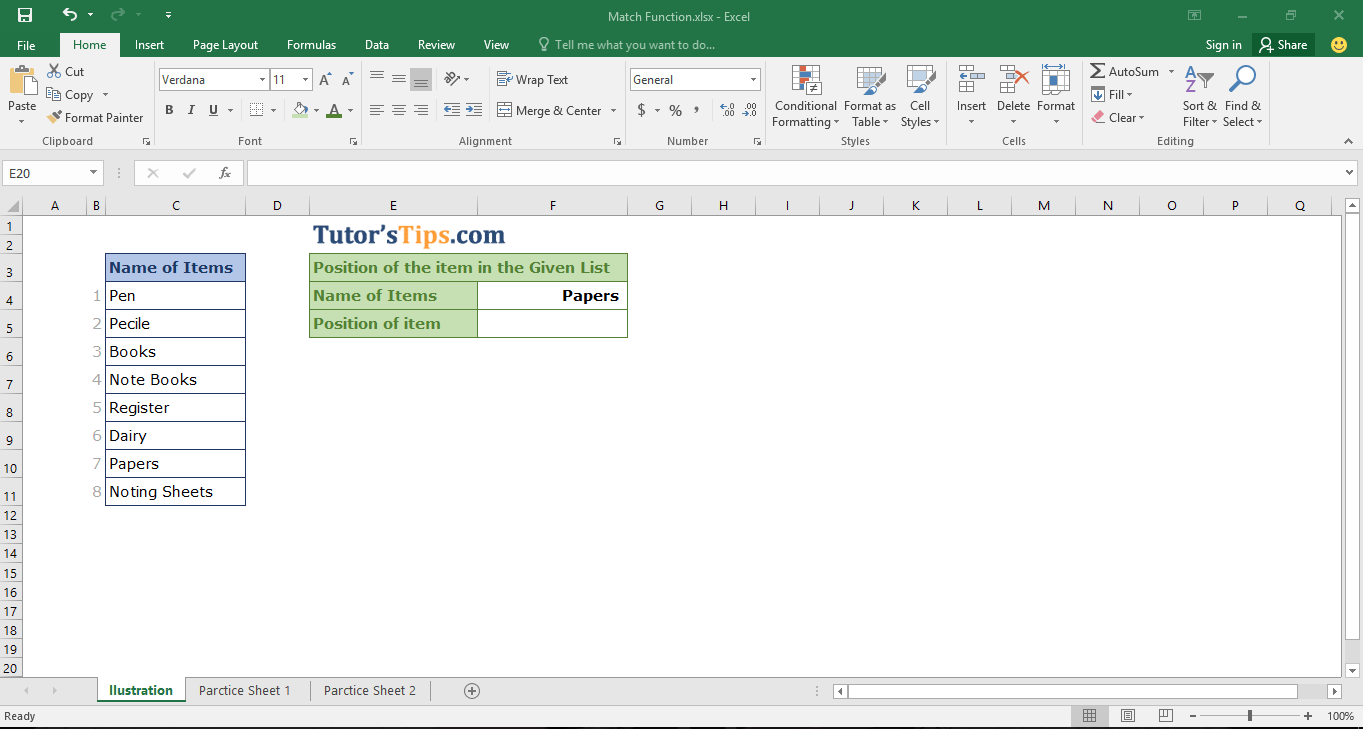Image resolution: width=1363 pixels, height=729 pixels.
Task: Toggle Align Left
Action: (x=377, y=110)
